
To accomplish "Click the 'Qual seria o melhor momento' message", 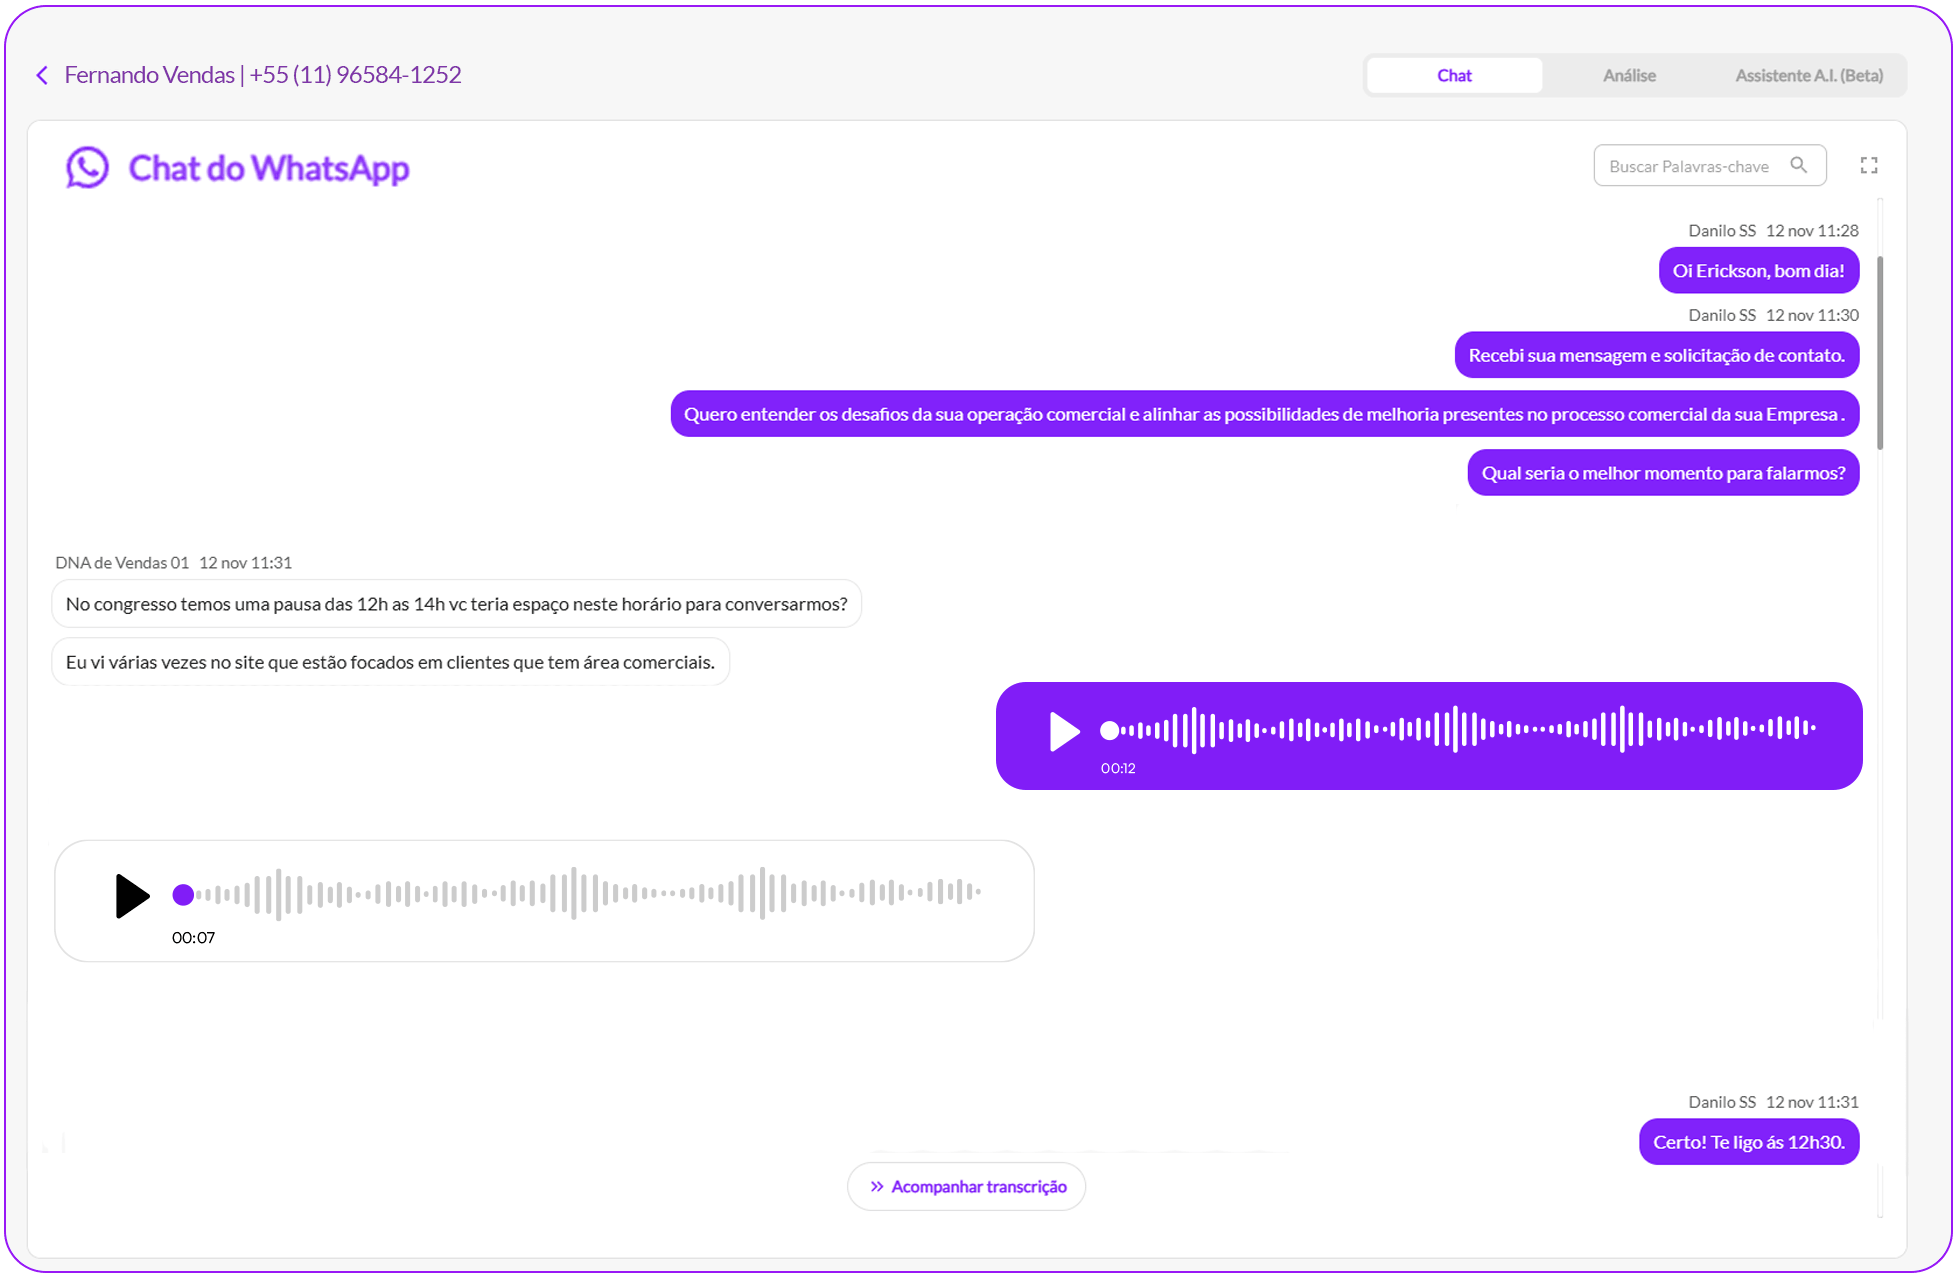I will pos(1662,473).
